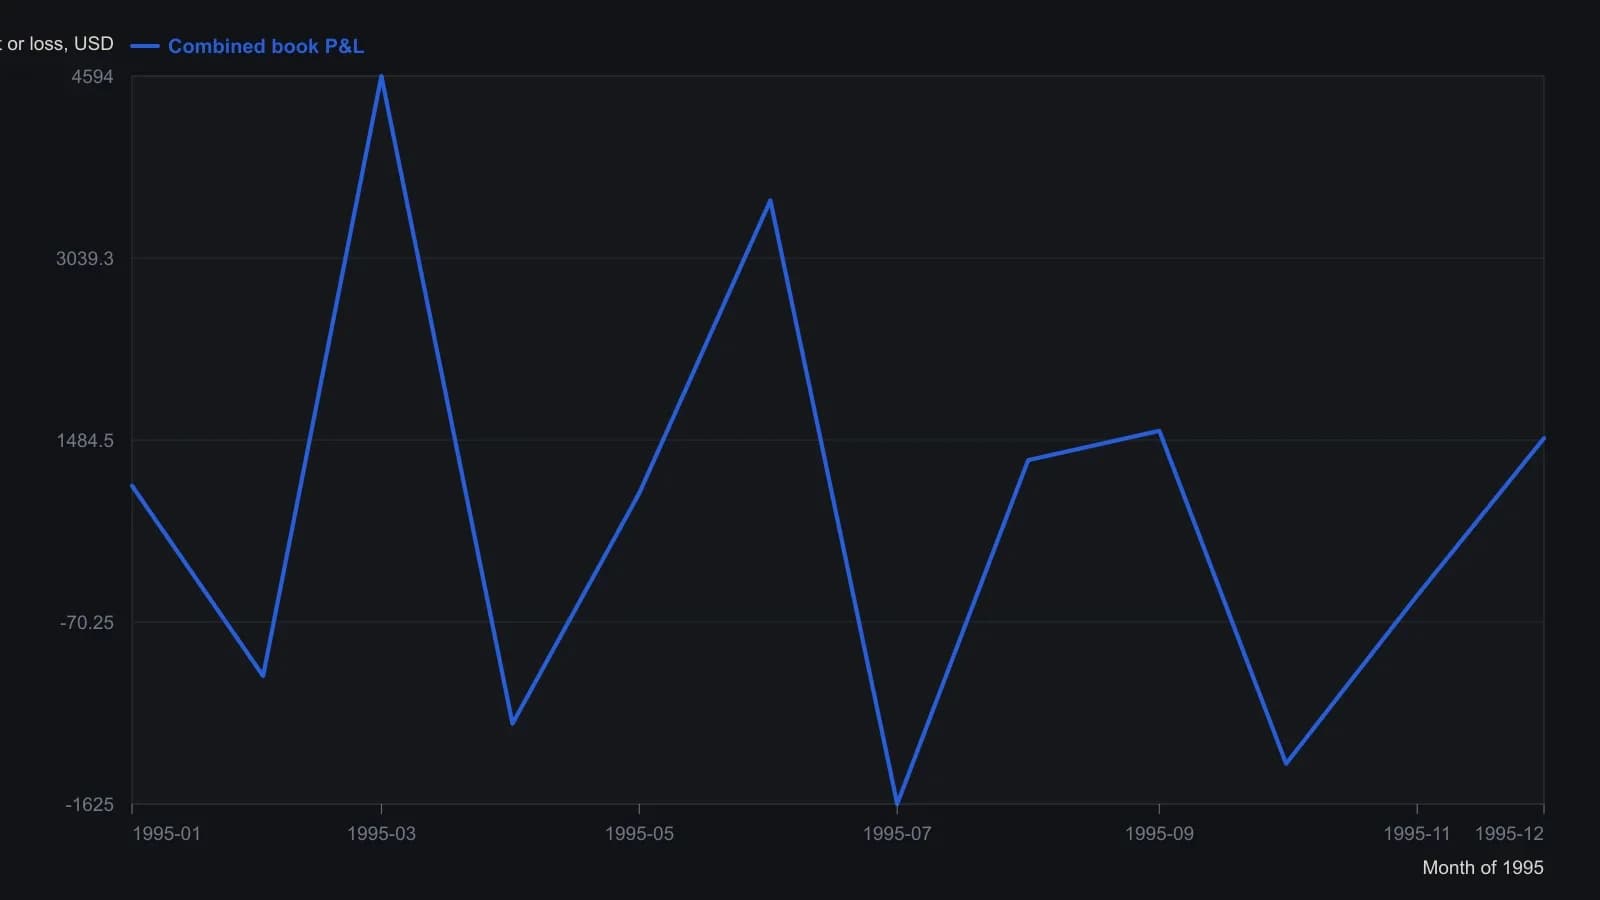Click the line peak at 1995-03
The image size is (1600, 900).
pos(381,76)
